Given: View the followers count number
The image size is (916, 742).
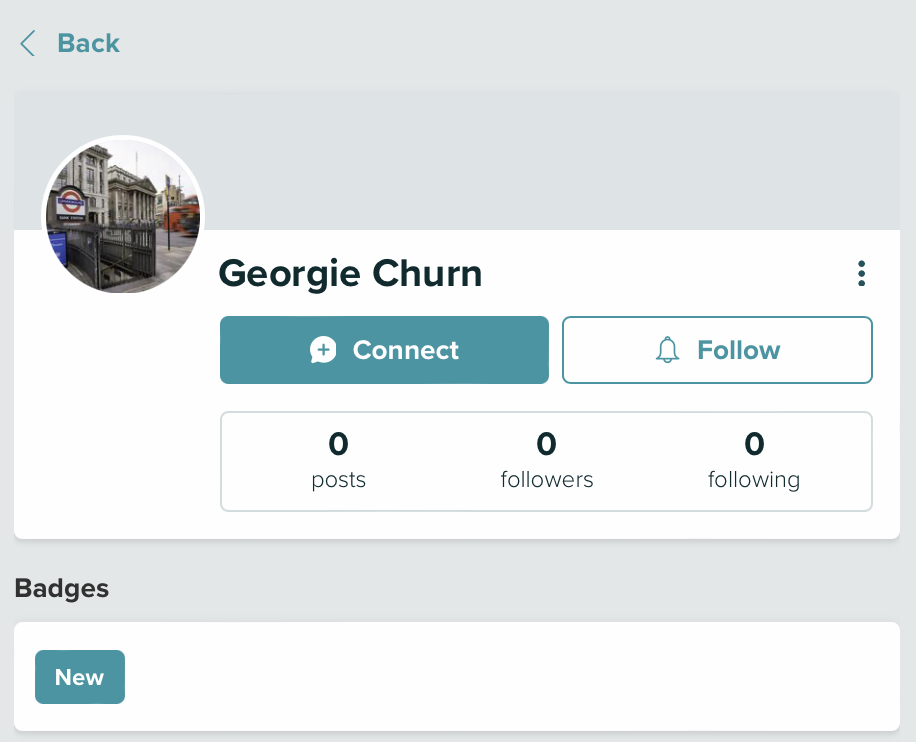Looking at the screenshot, I should 546,443.
